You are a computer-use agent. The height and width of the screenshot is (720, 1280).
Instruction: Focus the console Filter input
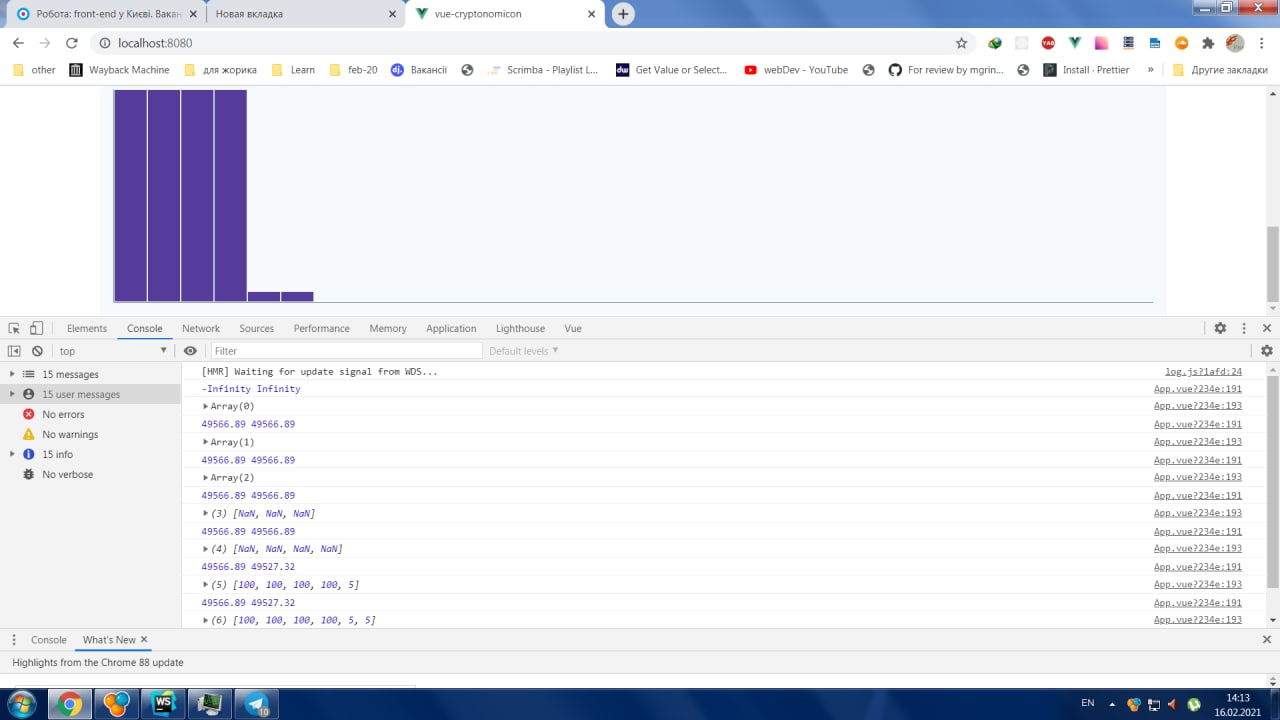click(346, 351)
